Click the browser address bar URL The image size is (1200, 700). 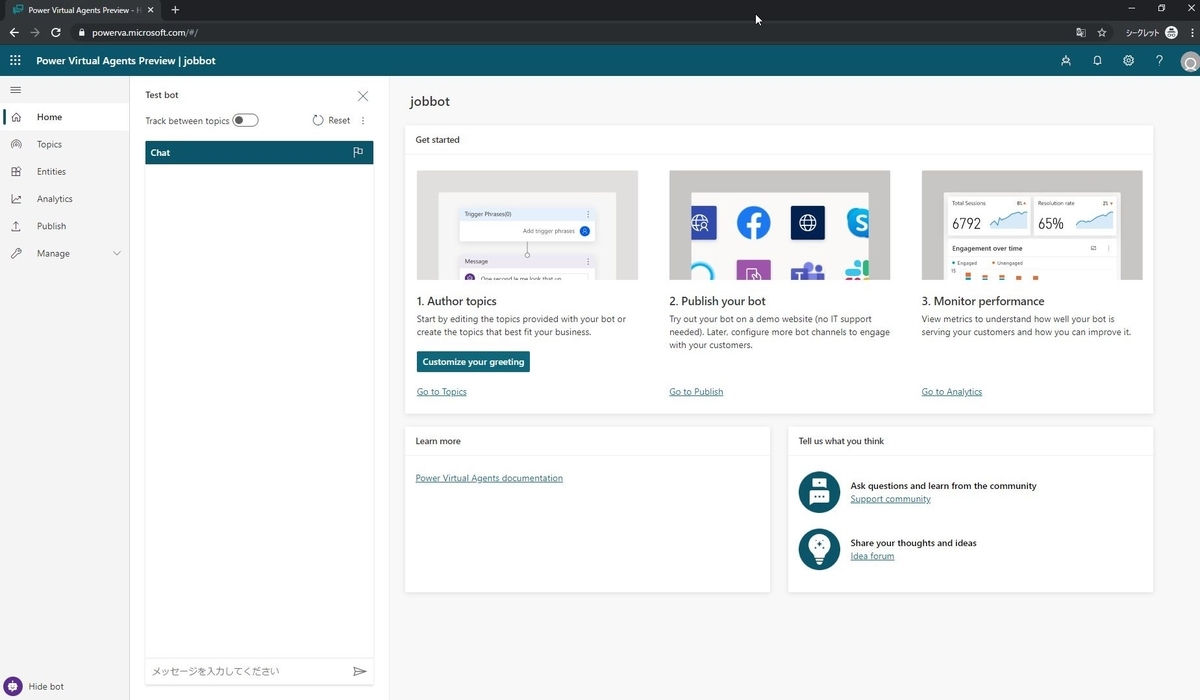[145, 32]
